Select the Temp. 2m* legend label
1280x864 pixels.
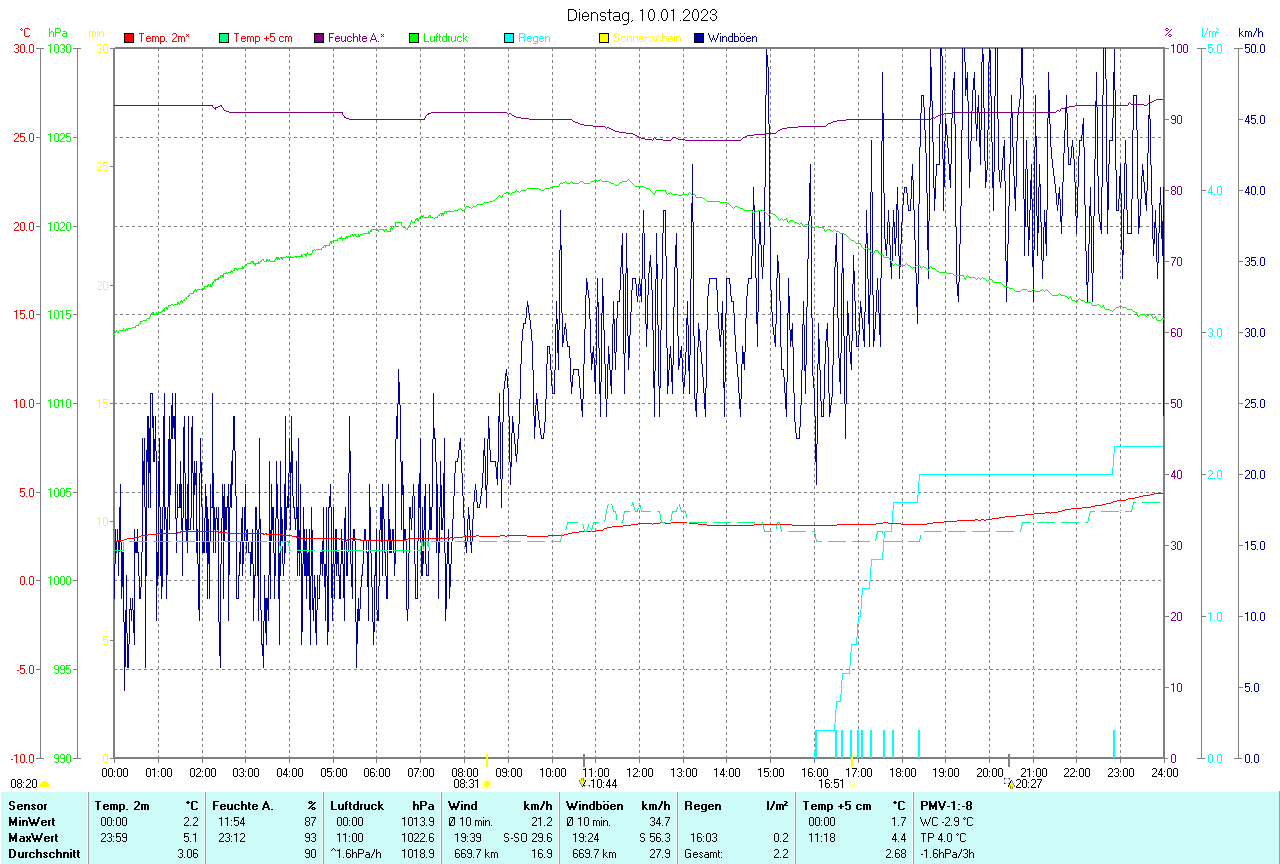164,38
